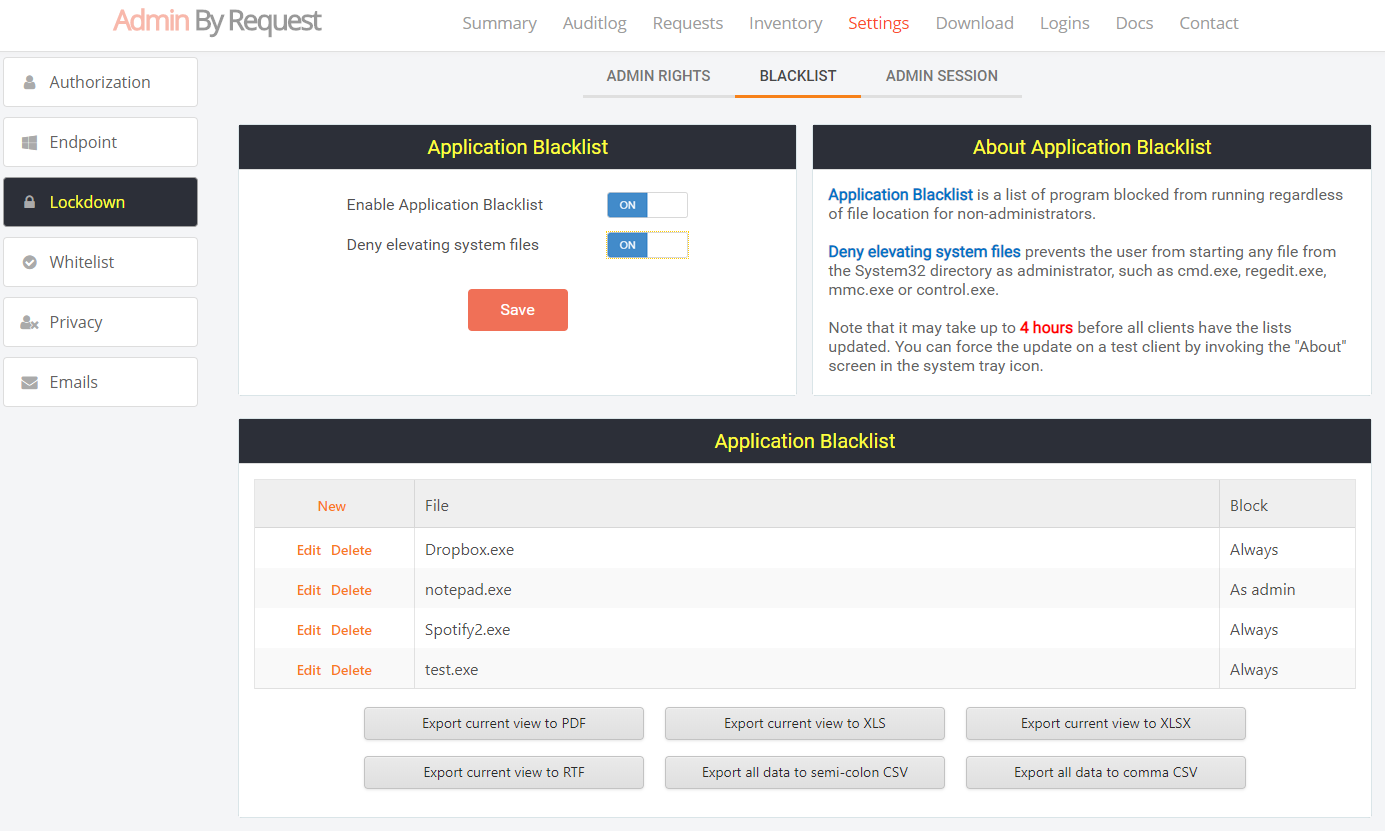Click the Lockdown padlock icon
The height and width of the screenshot is (831, 1385).
30,202
